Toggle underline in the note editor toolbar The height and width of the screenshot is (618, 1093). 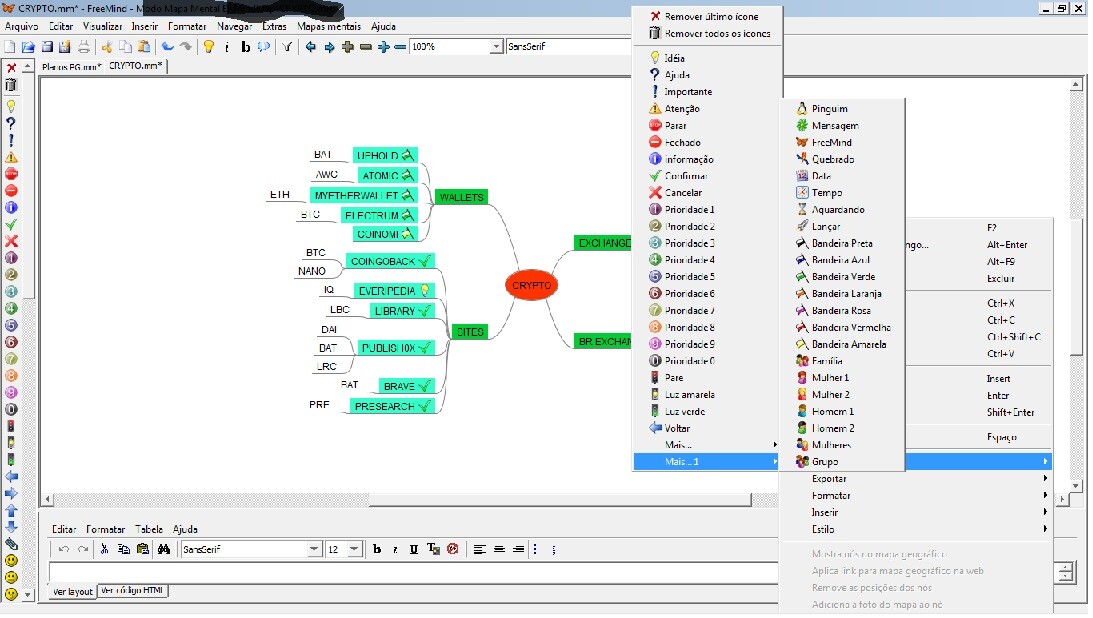413,549
